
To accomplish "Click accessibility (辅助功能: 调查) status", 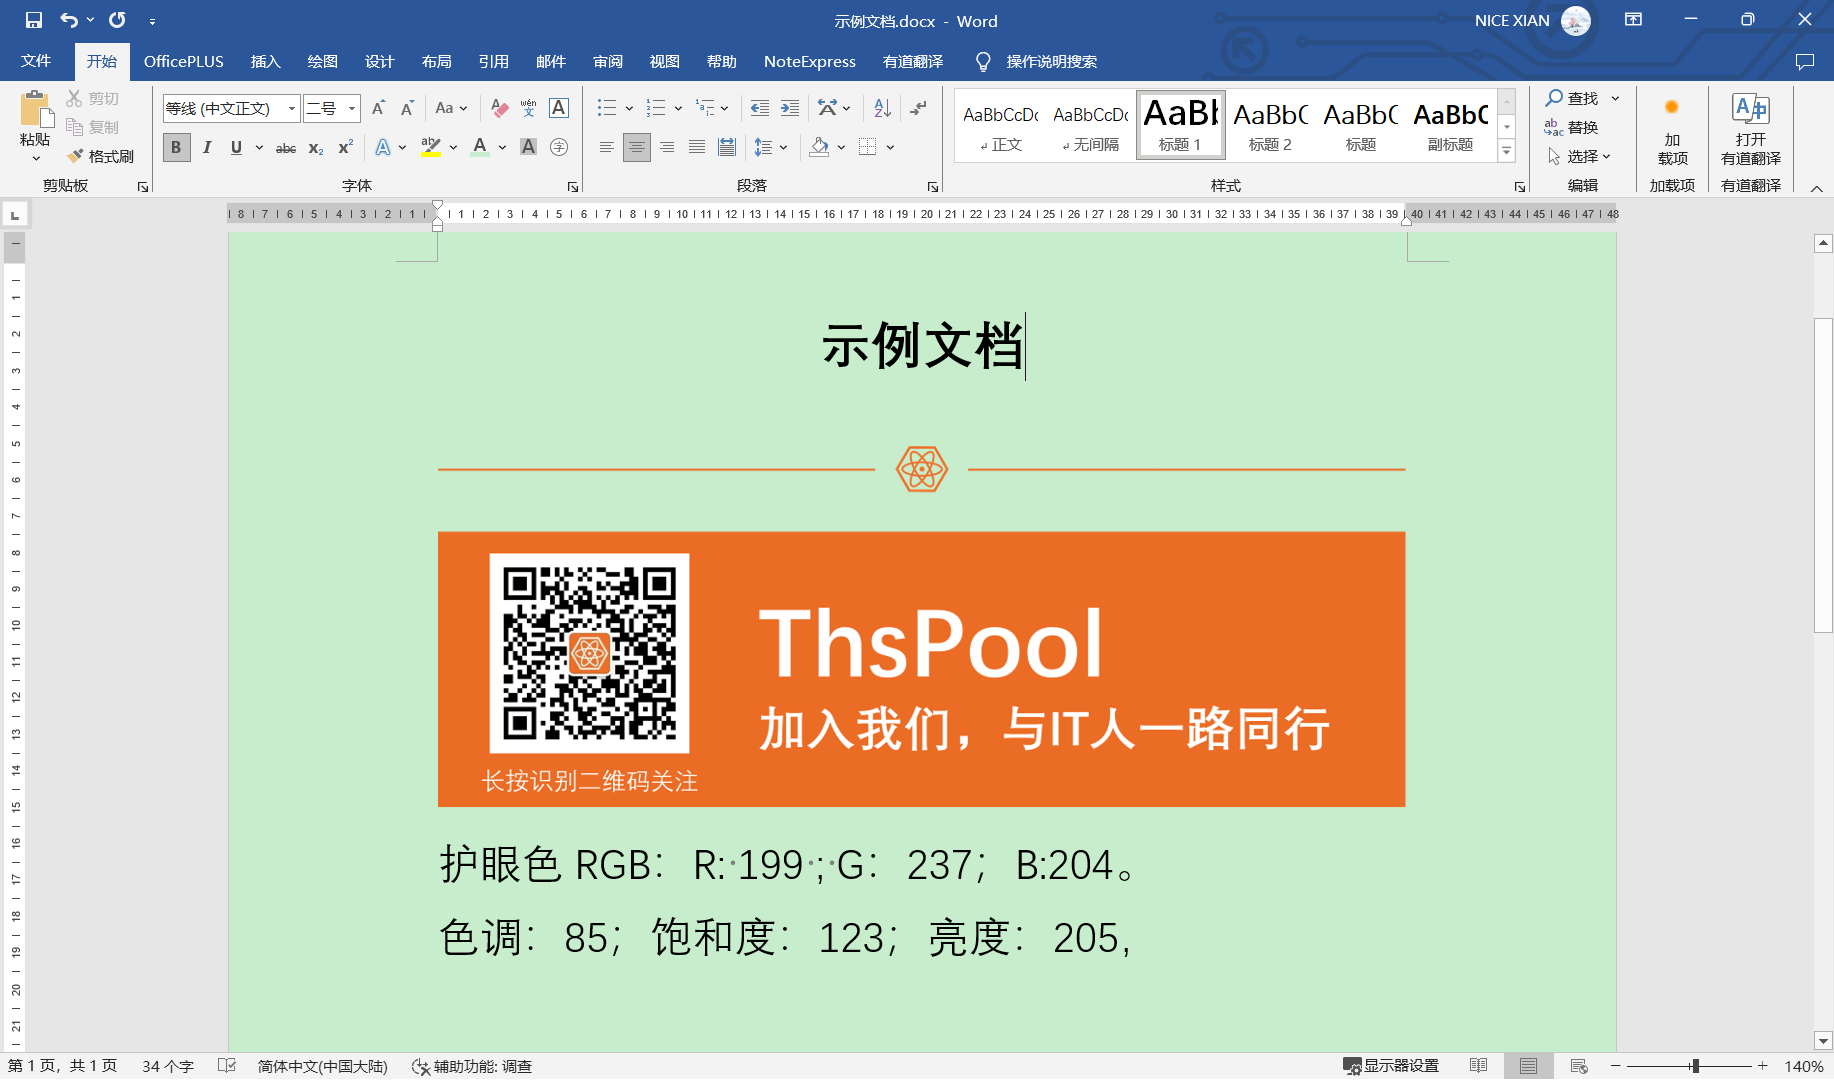I will click(472, 1066).
